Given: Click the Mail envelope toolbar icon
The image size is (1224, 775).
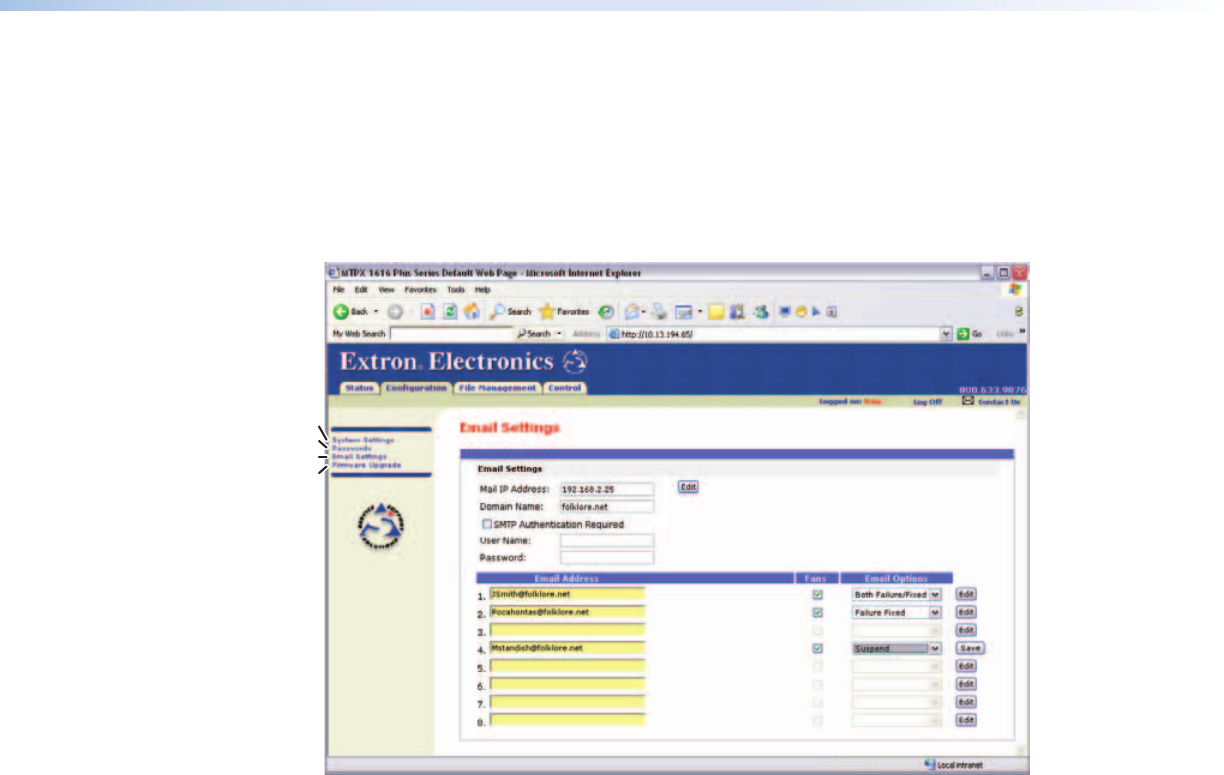Looking at the screenshot, I should point(633,311).
